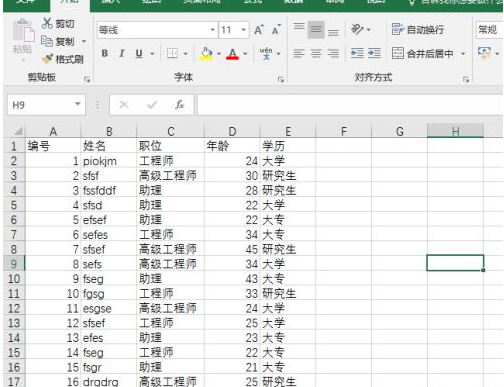Toggle Italic formatting

122,53
